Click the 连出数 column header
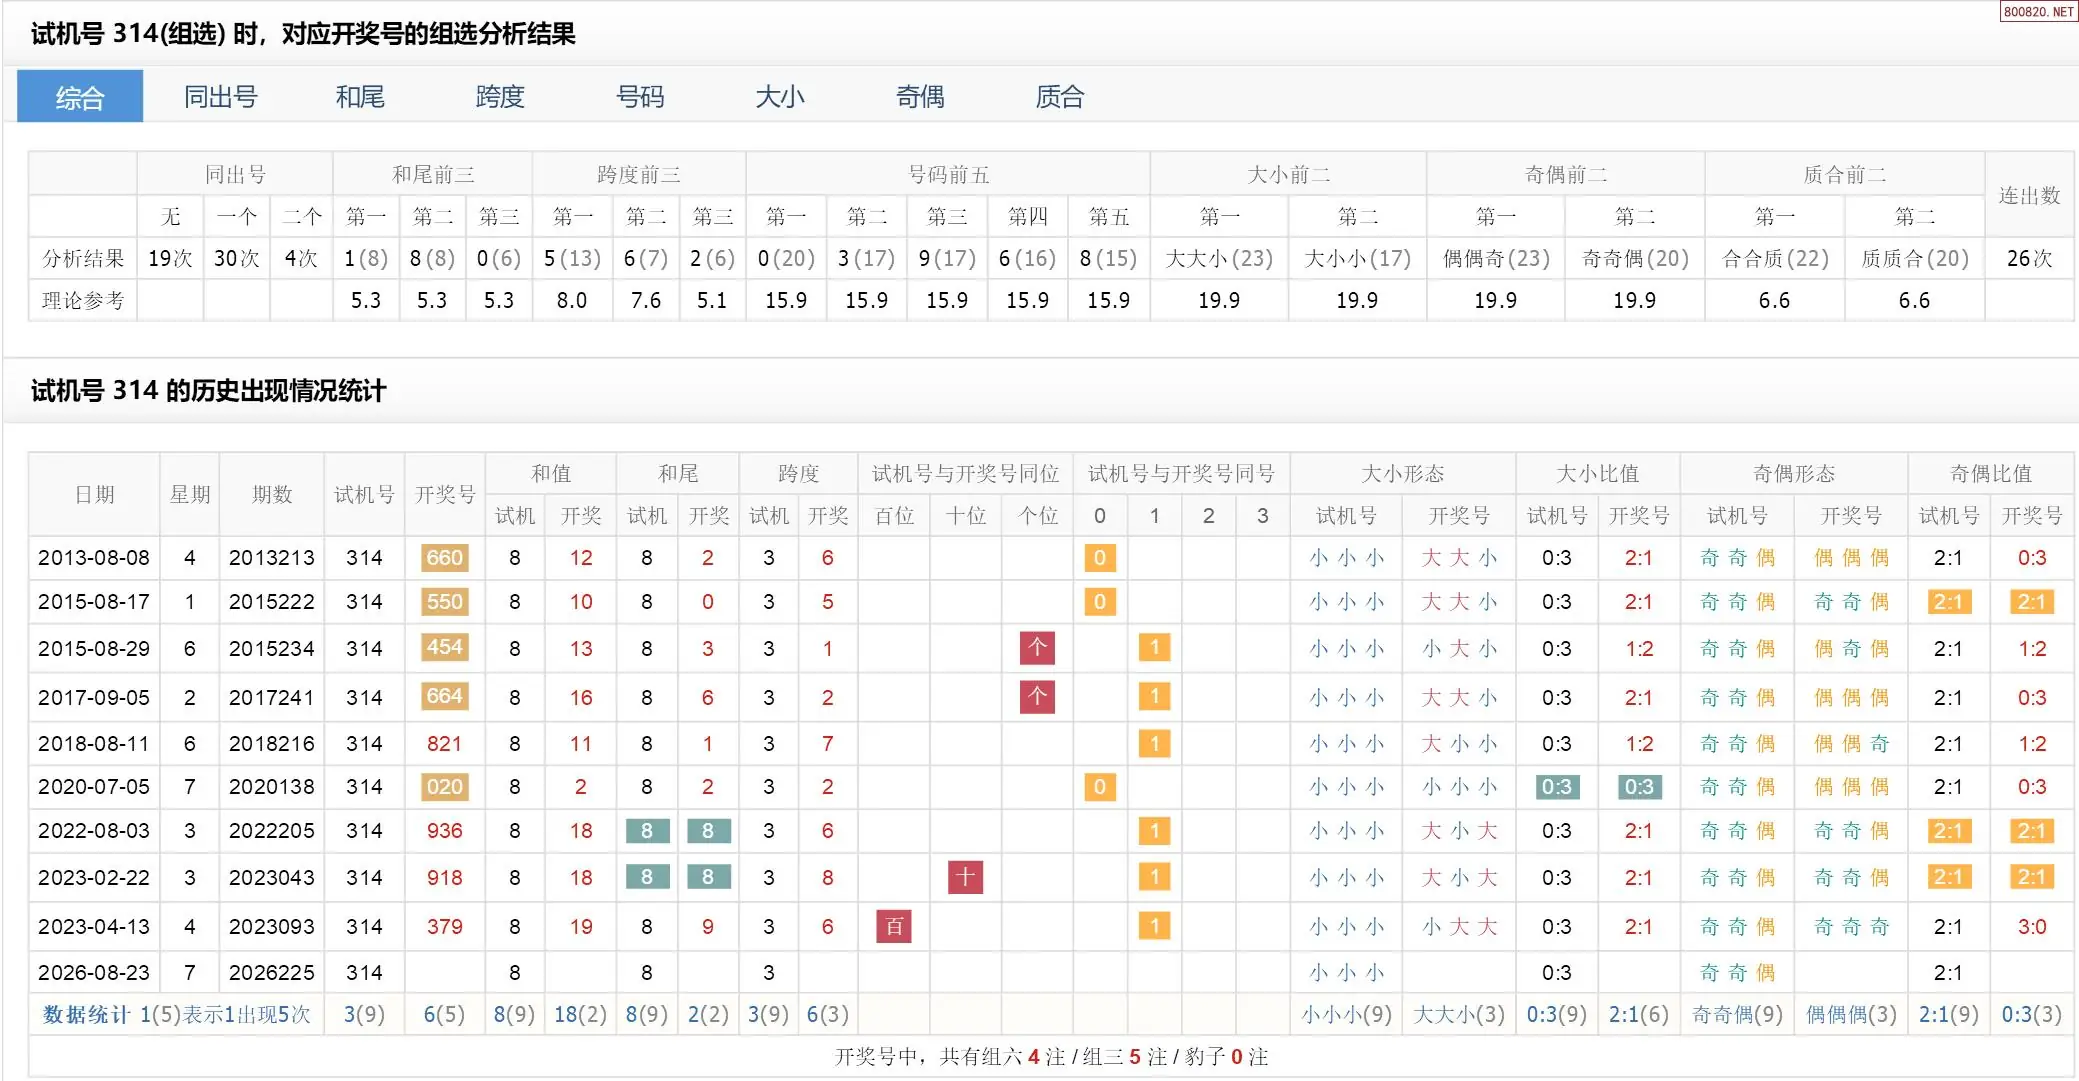The width and height of the screenshot is (2079, 1081). 2029,196
